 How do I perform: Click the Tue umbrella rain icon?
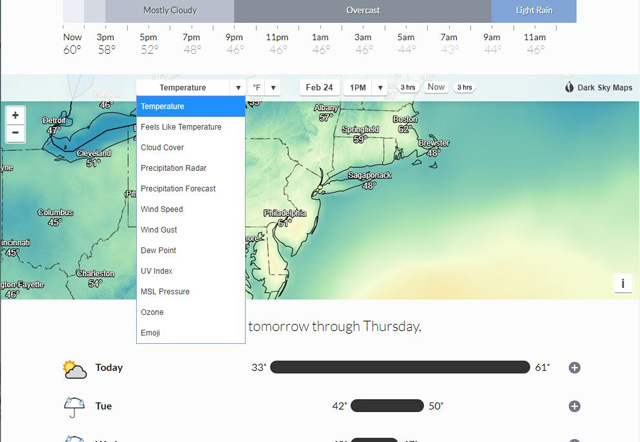(74, 407)
